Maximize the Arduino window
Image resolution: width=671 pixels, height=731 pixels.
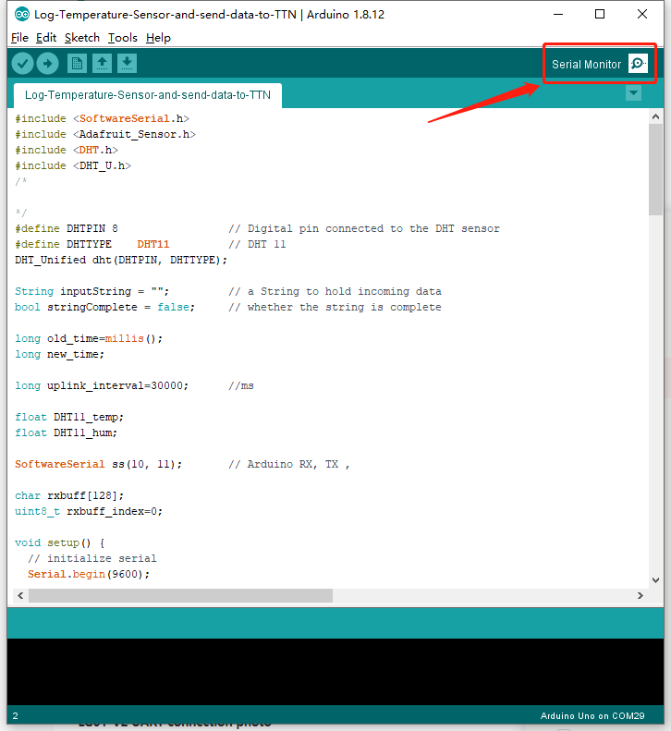tap(600, 14)
